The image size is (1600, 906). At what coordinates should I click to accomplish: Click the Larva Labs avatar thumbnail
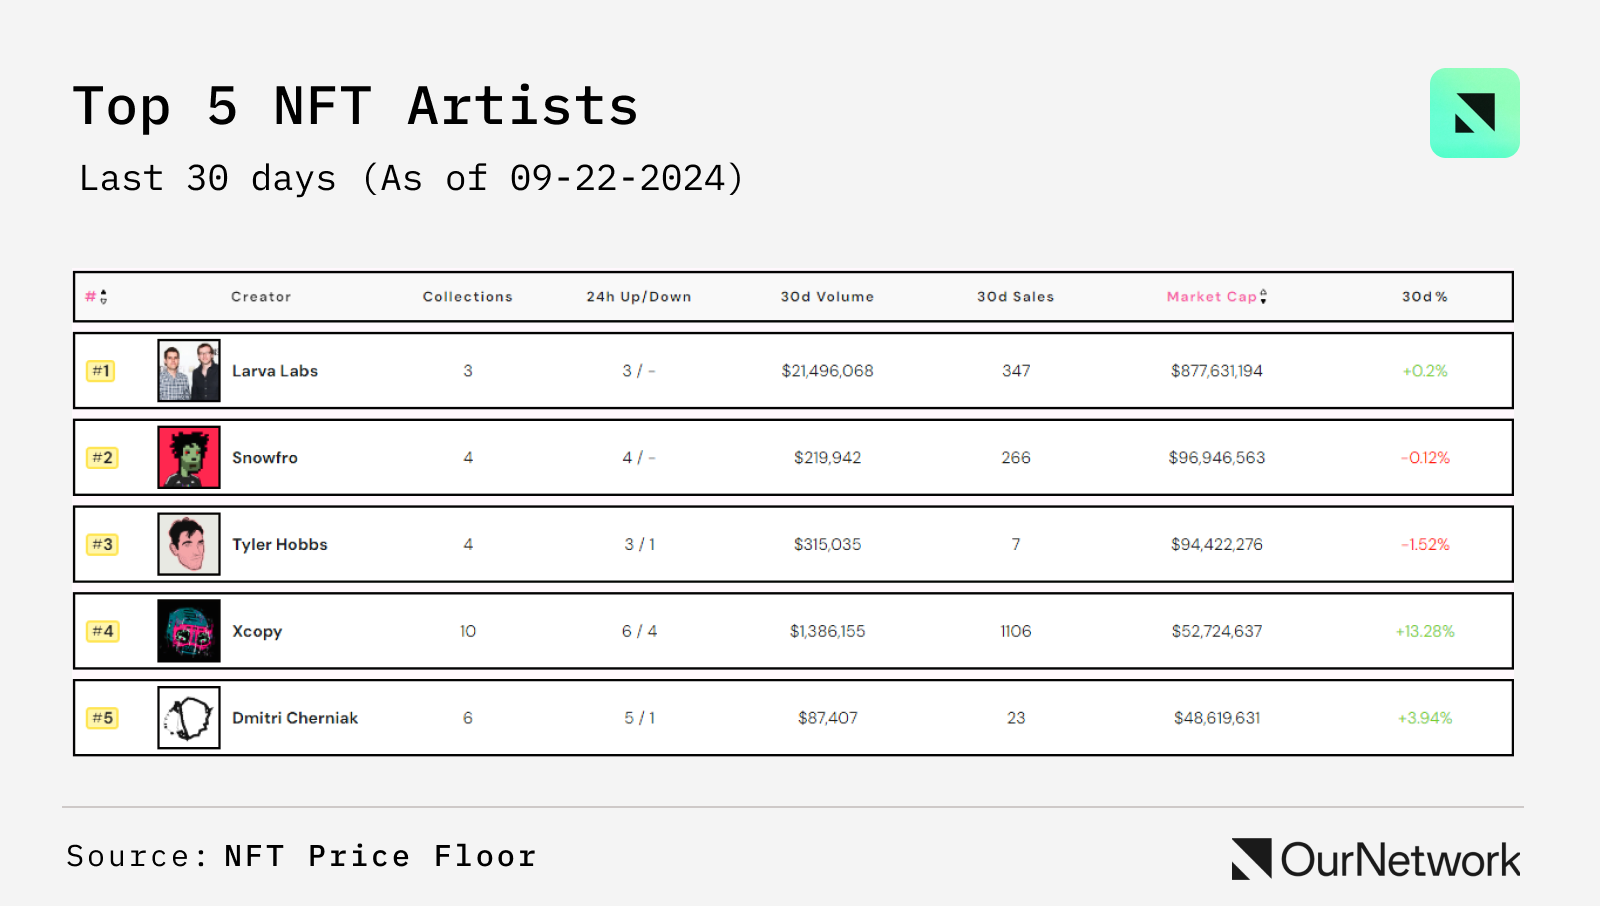click(x=189, y=371)
